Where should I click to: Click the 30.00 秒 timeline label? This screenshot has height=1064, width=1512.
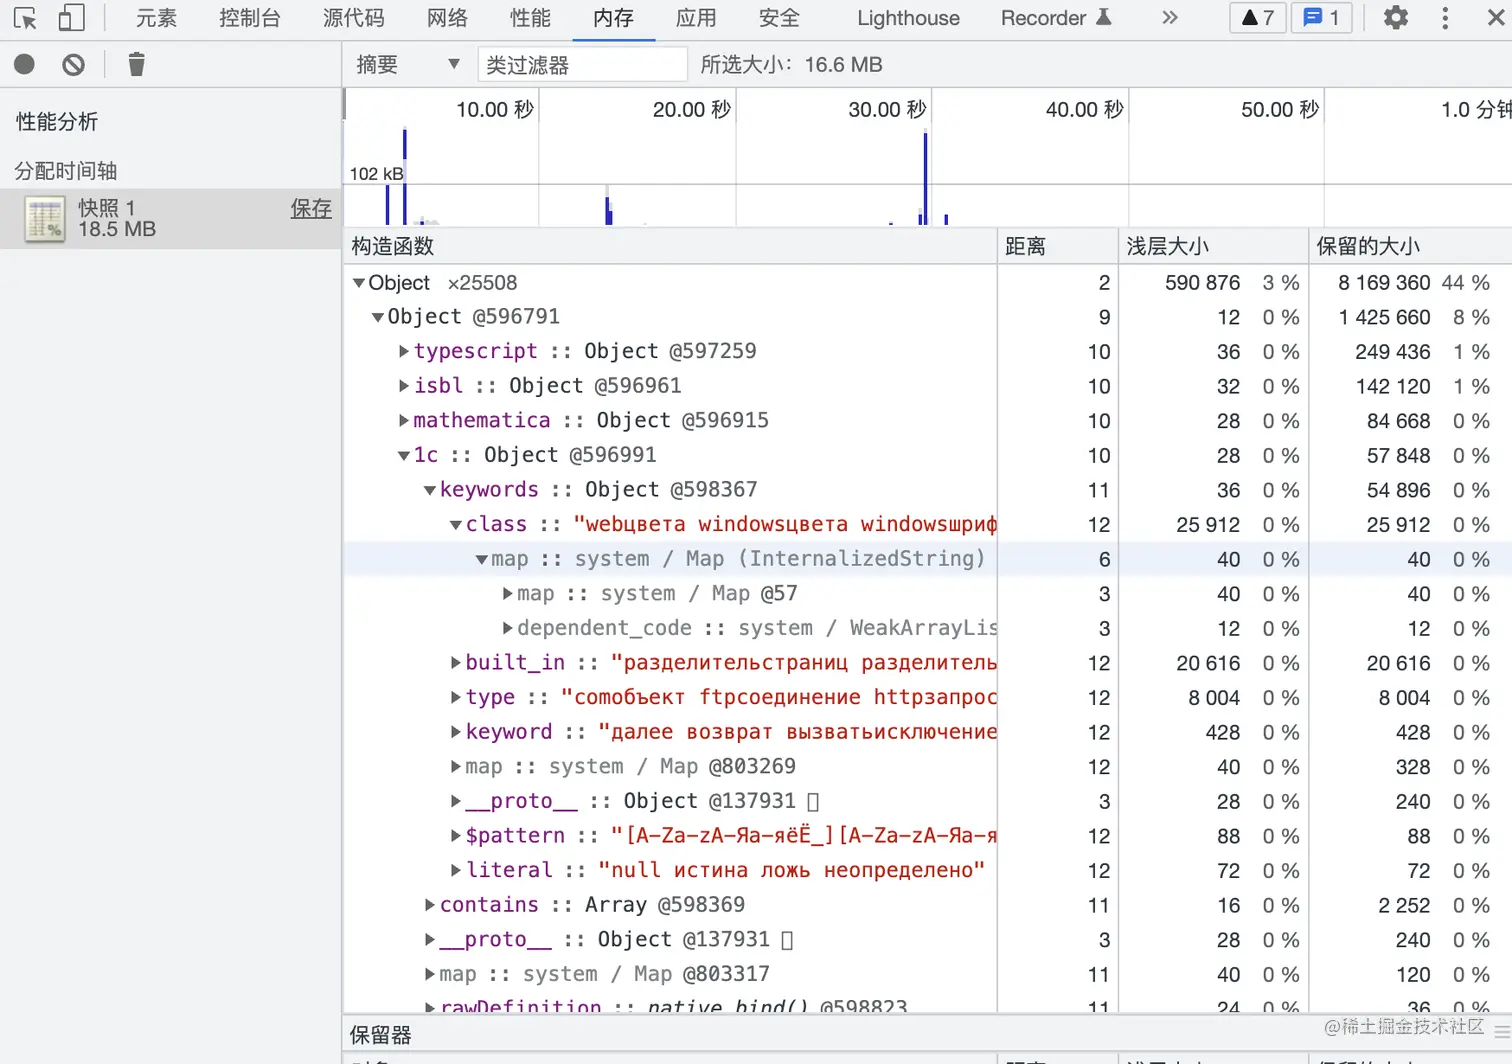tap(887, 110)
